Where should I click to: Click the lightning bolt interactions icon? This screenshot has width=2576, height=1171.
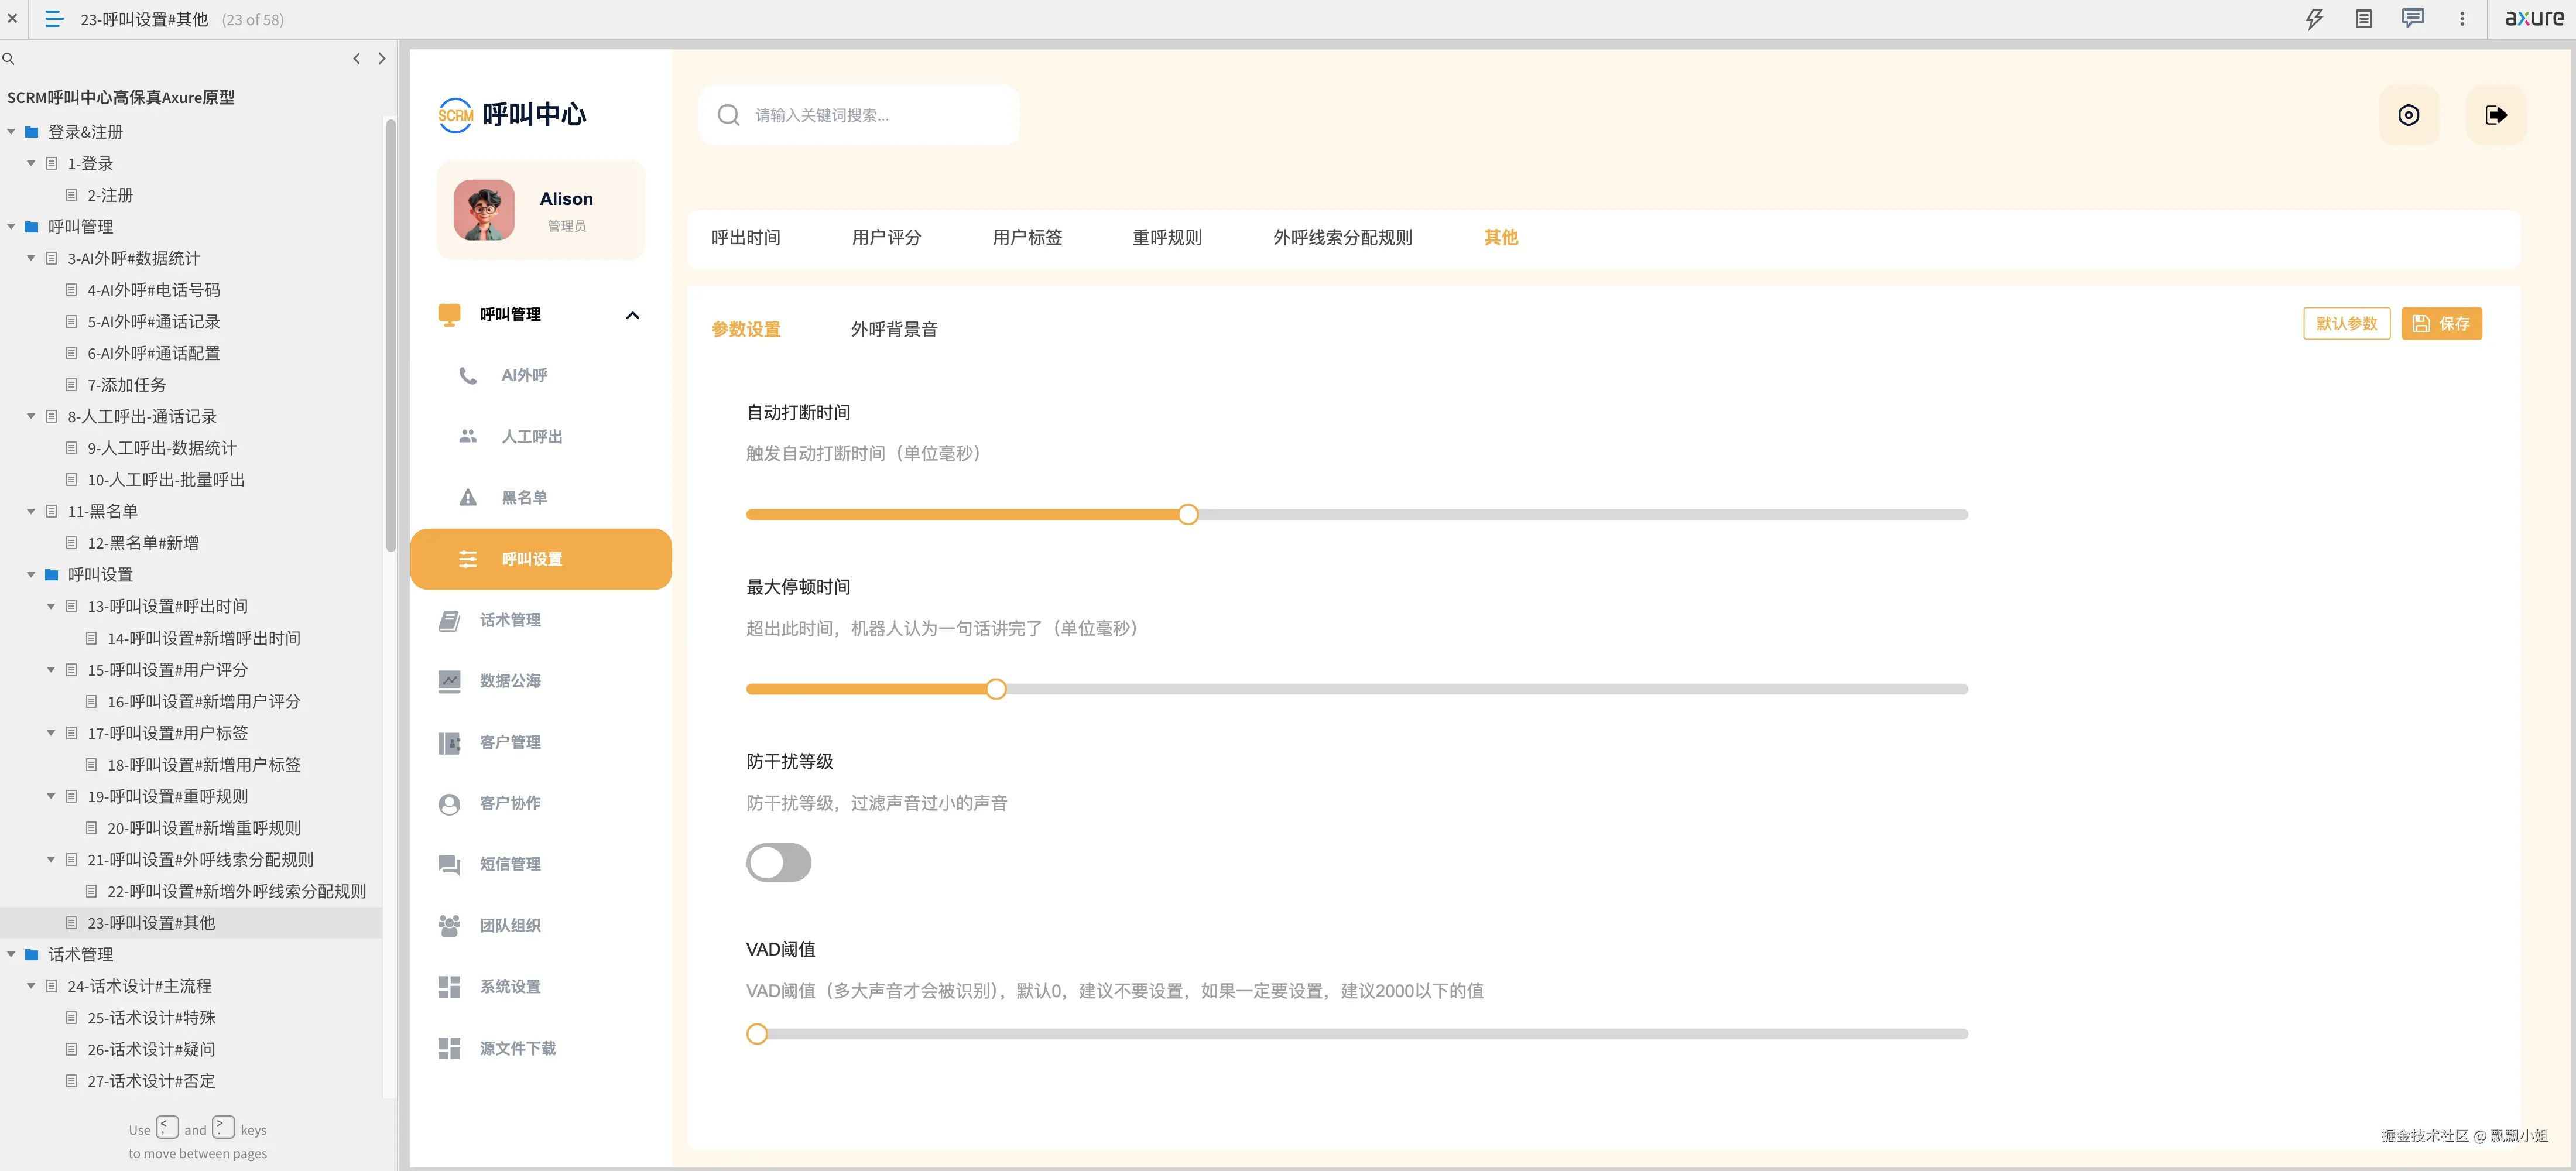click(2314, 19)
